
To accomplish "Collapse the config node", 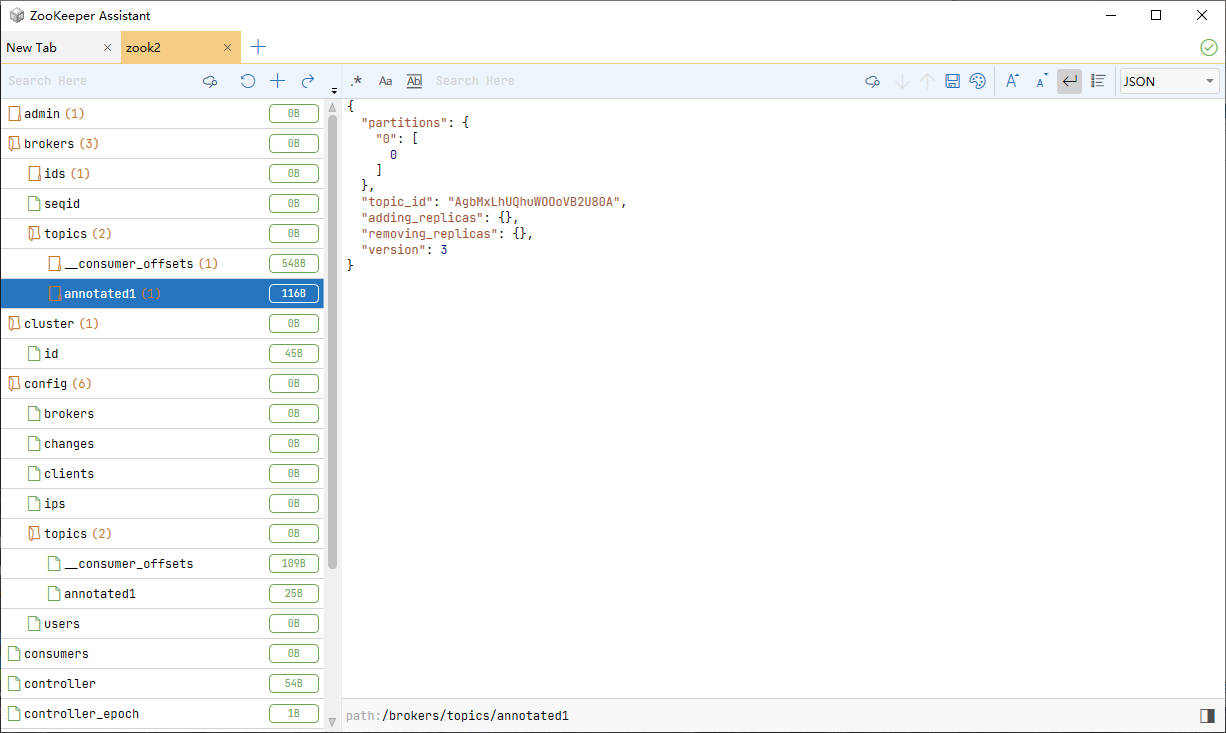I will (14, 384).
